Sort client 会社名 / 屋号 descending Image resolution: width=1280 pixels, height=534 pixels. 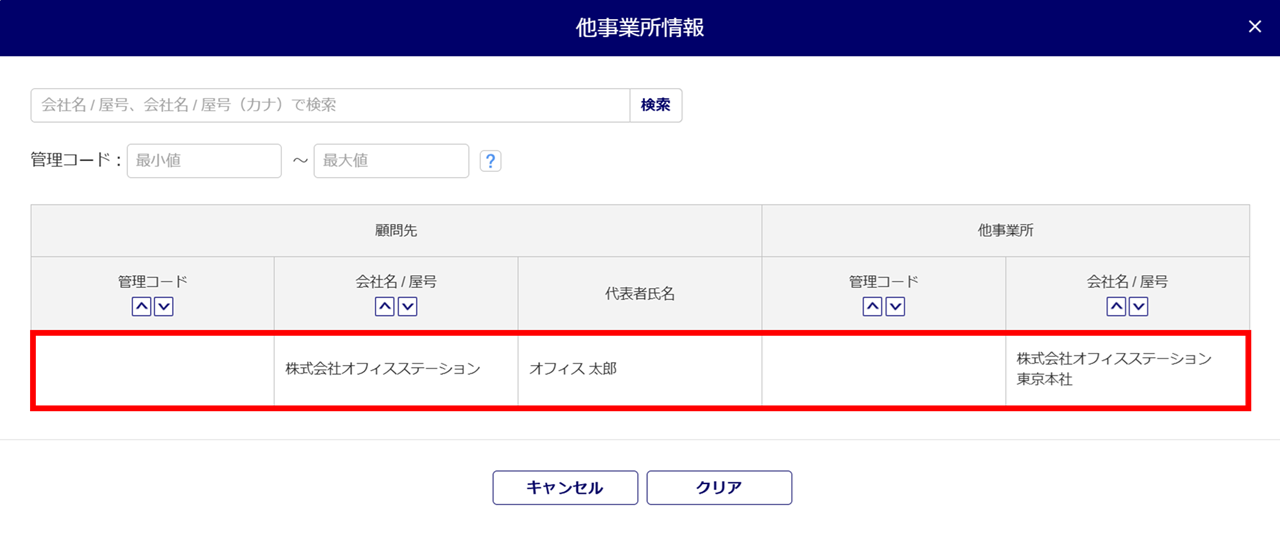click(408, 307)
